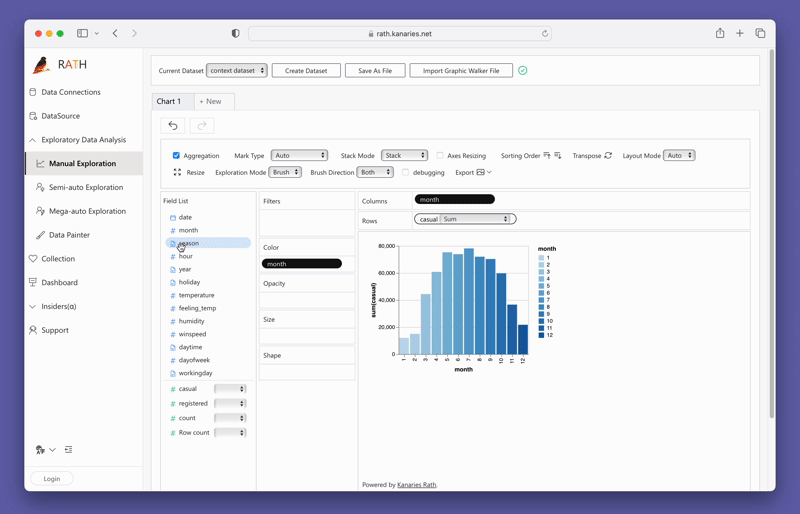This screenshot has height=514, width=800.
Task: Sort descending using Sorting Order icon
Action: [x=558, y=156]
